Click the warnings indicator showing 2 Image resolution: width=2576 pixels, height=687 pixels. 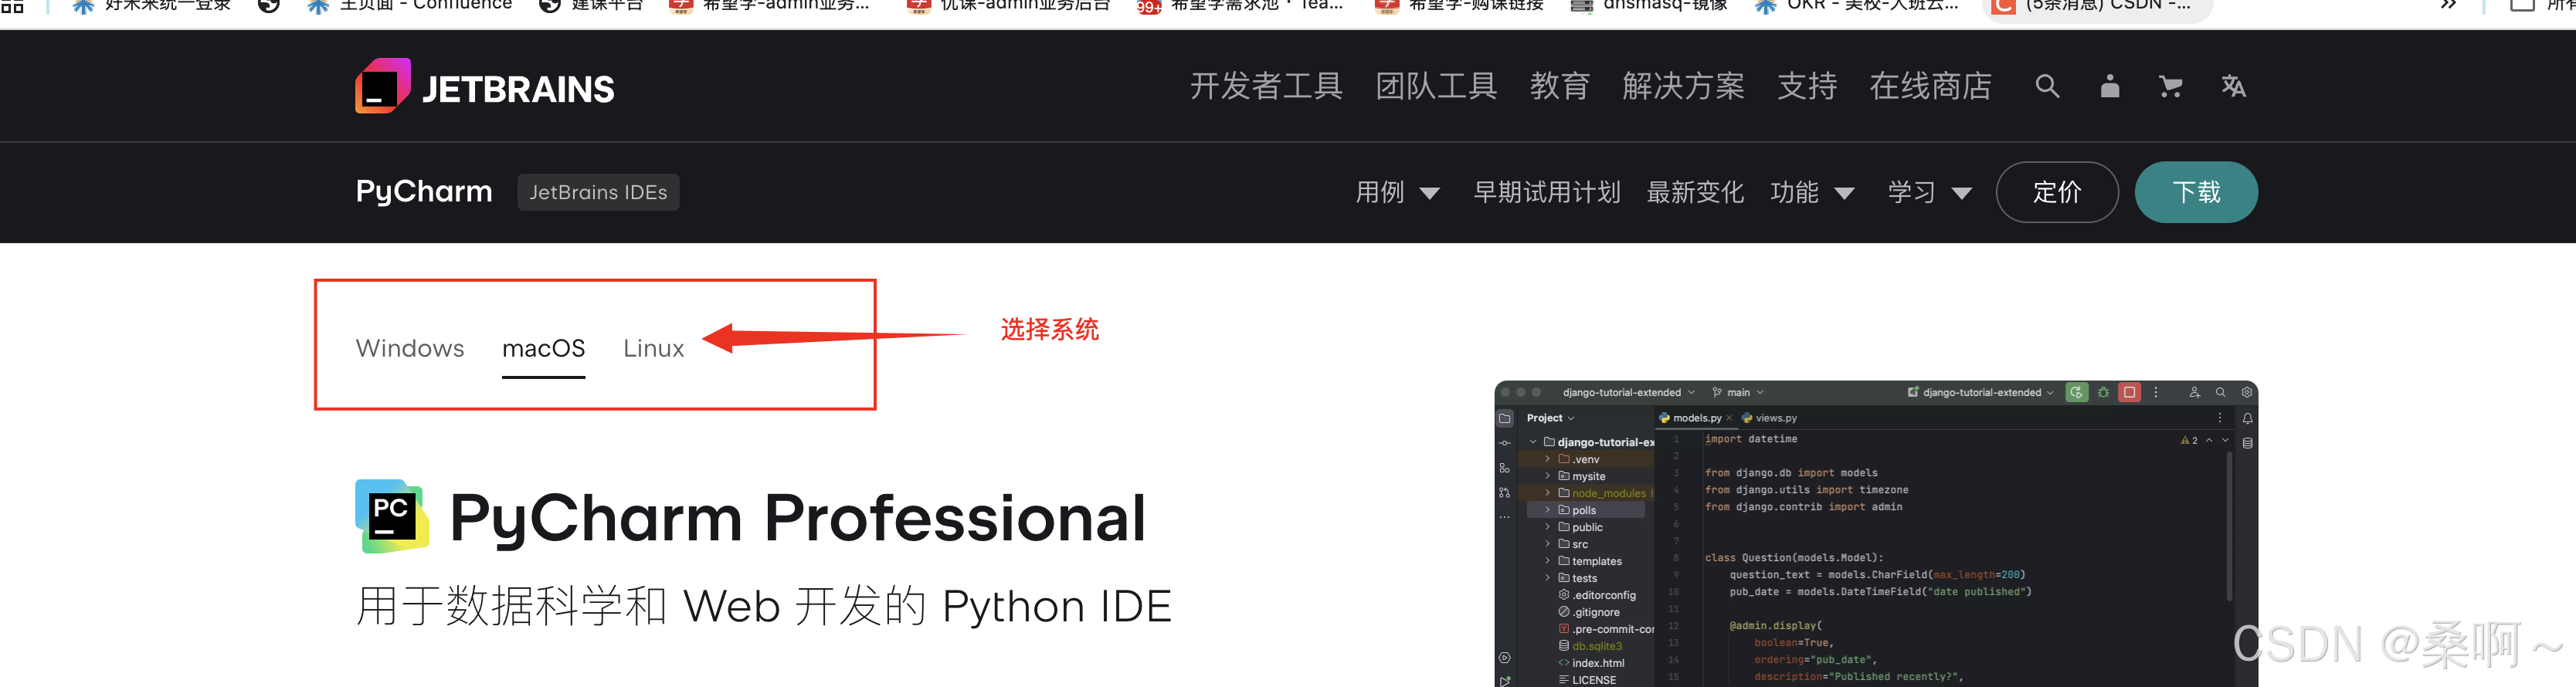pos(2189,440)
